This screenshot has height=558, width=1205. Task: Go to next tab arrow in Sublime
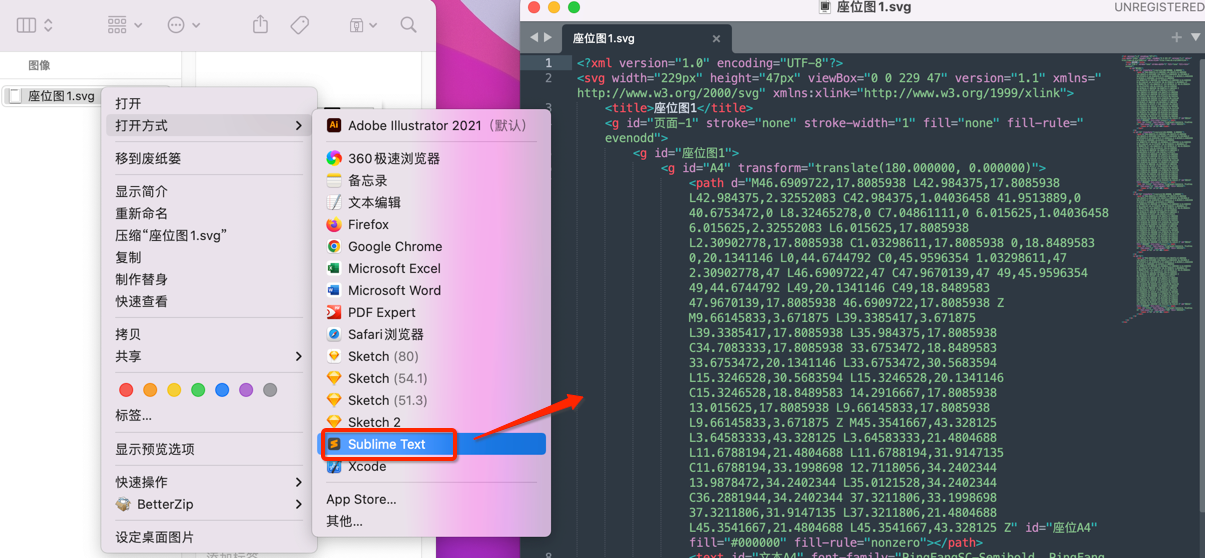click(x=547, y=38)
